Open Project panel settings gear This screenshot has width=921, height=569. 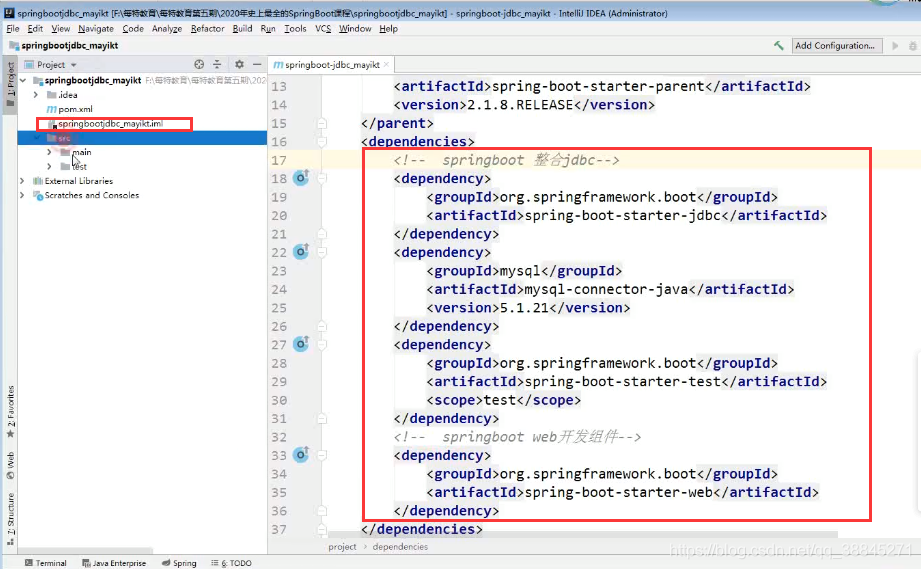239,65
